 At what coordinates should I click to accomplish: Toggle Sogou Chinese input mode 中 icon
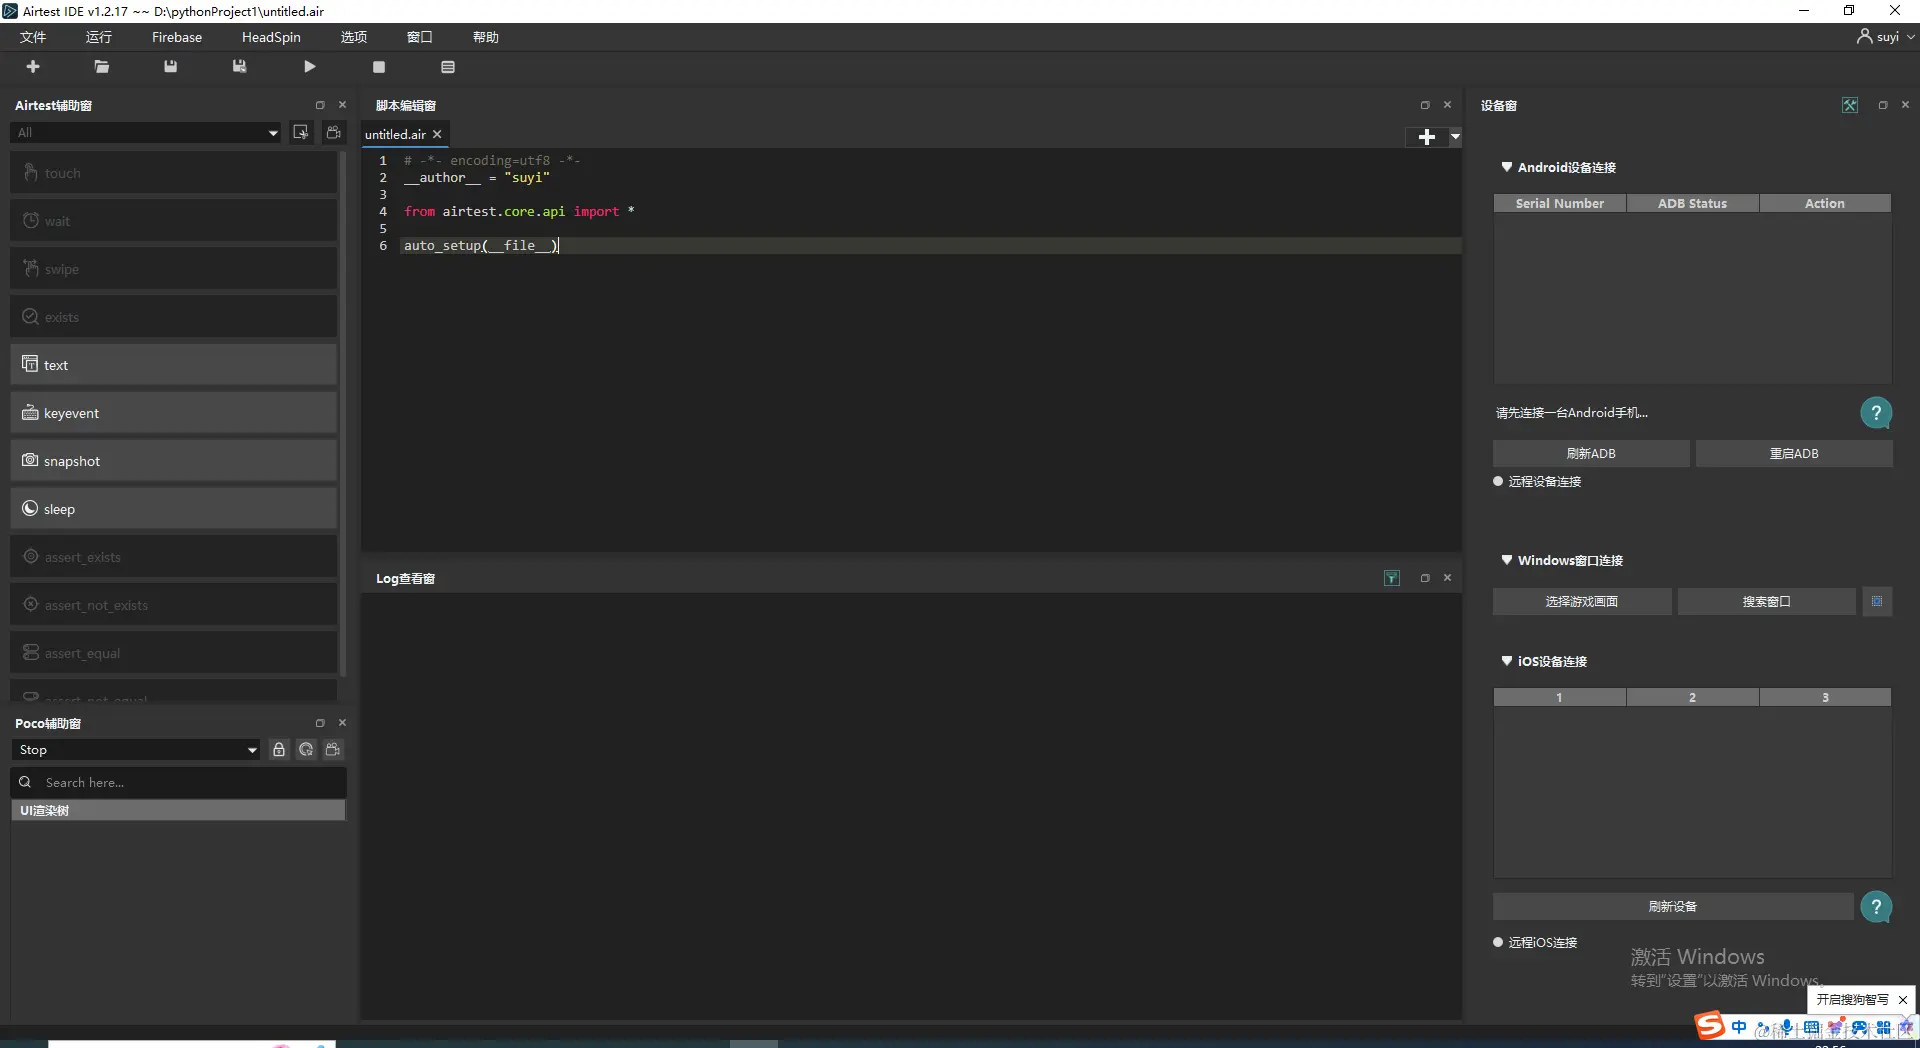click(x=1740, y=1027)
